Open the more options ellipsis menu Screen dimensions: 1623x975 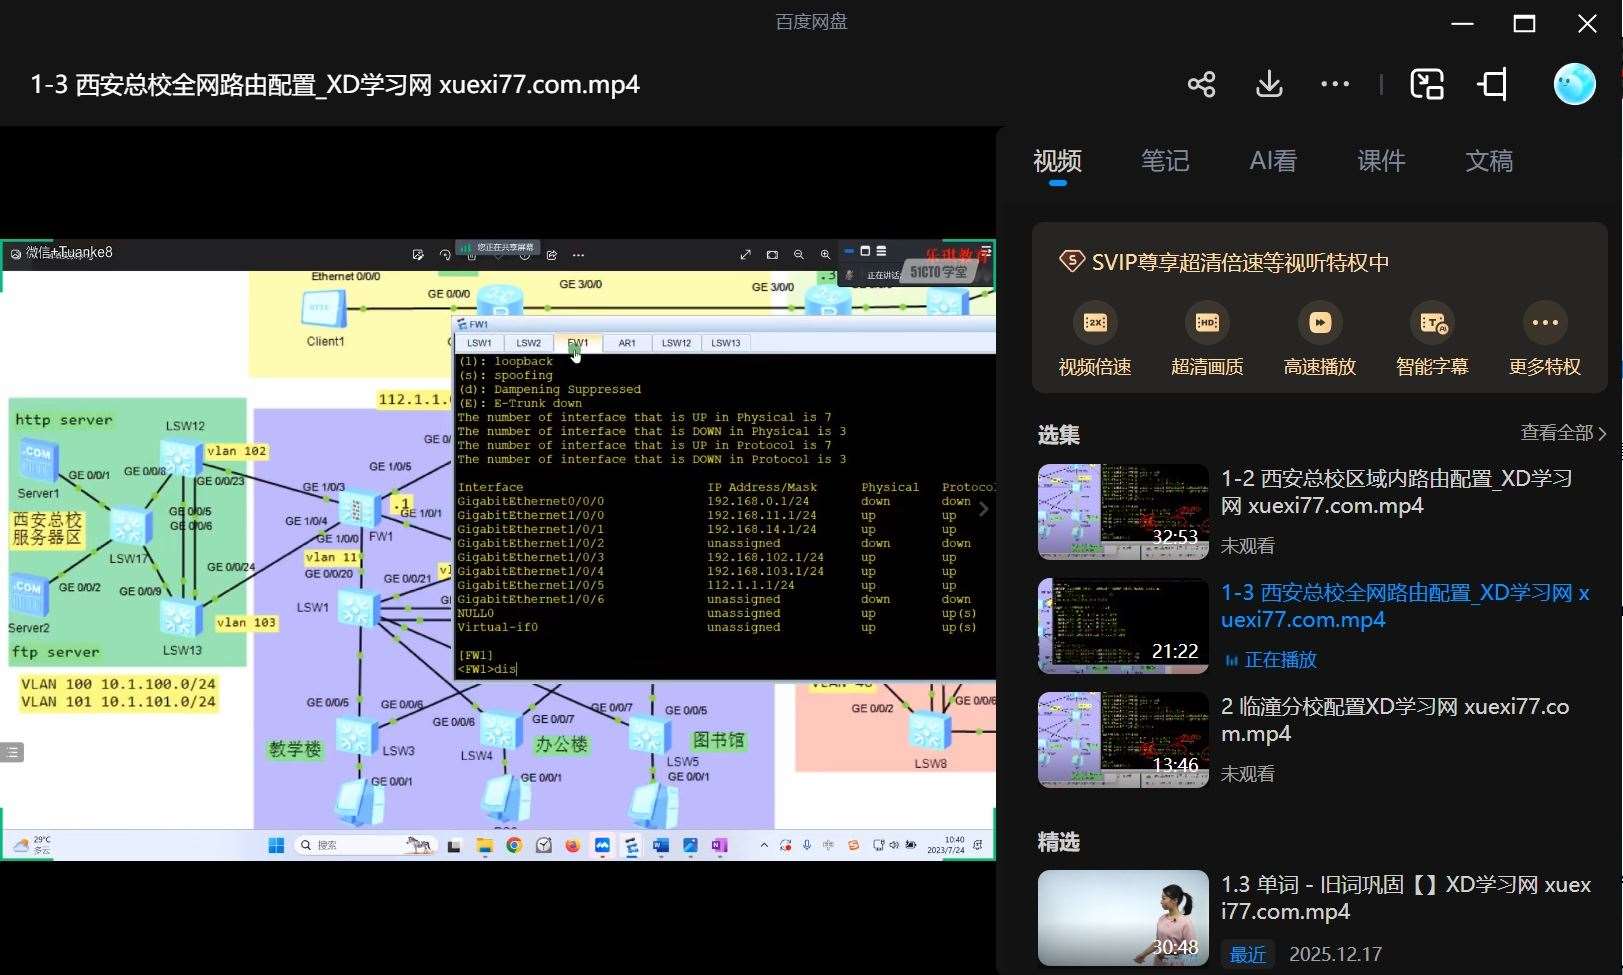tap(1335, 84)
